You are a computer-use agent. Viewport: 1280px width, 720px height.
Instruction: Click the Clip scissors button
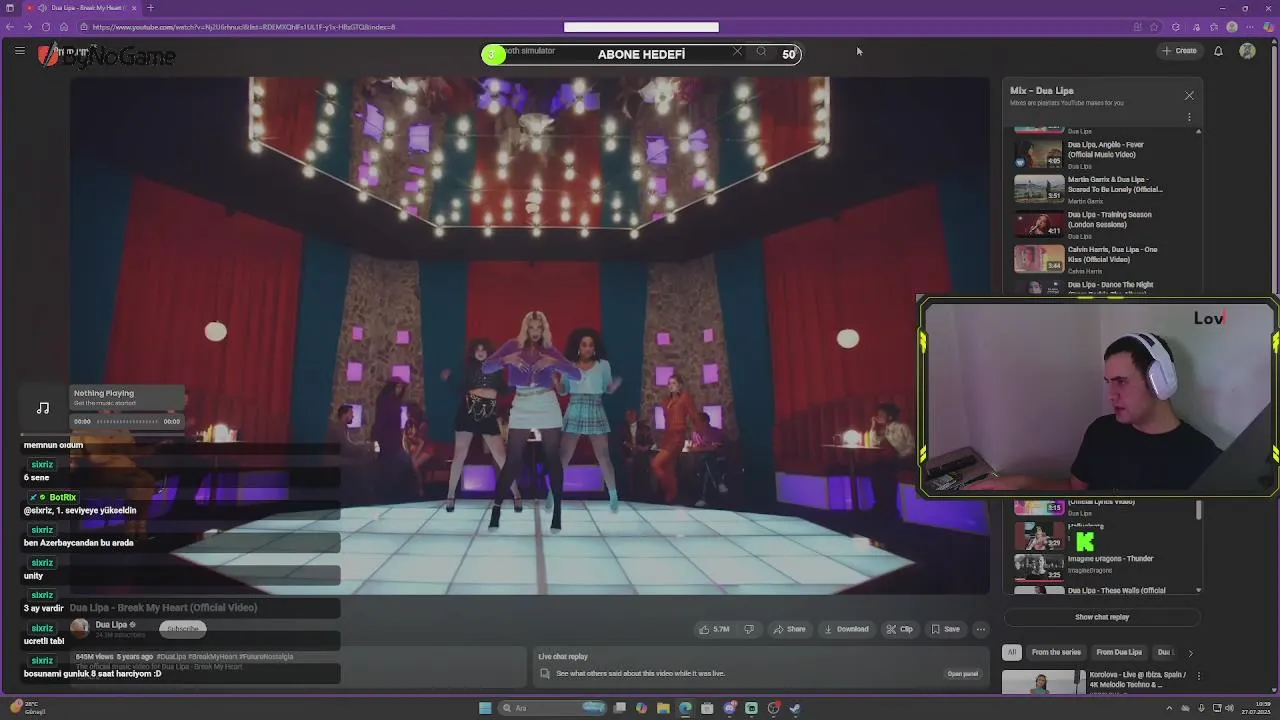(x=900, y=629)
